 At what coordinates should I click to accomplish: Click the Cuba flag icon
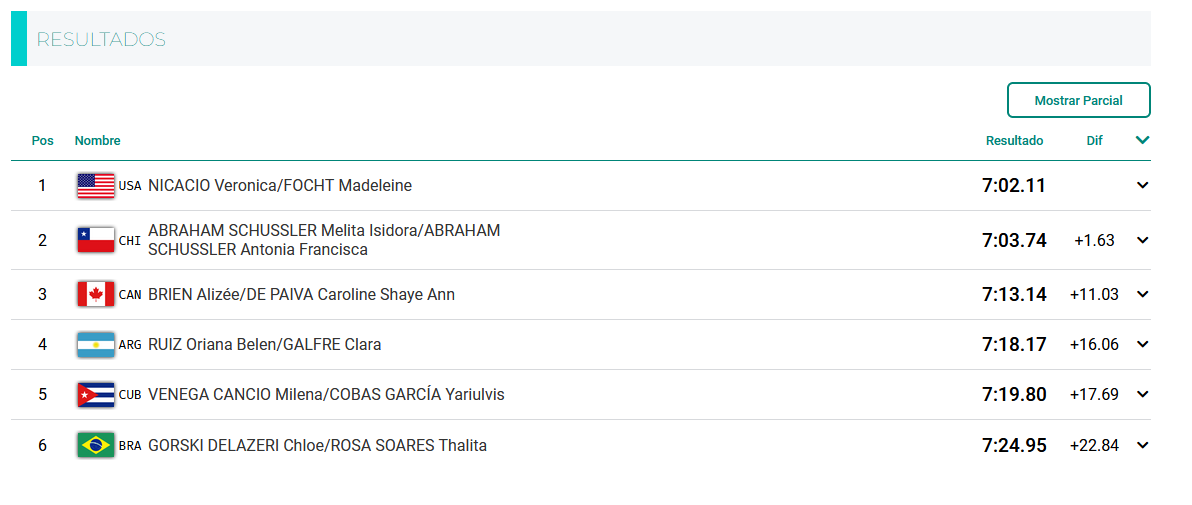pyautogui.click(x=96, y=394)
